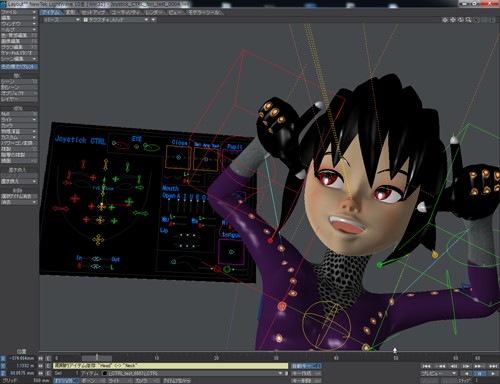Click the Z position arrows icon

click(x=41, y=373)
